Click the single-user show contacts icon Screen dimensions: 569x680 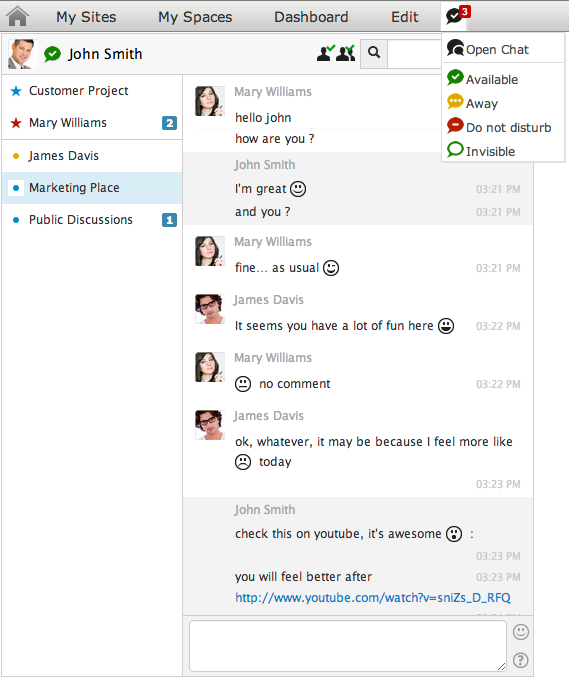pyautogui.click(x=325, y=53)
